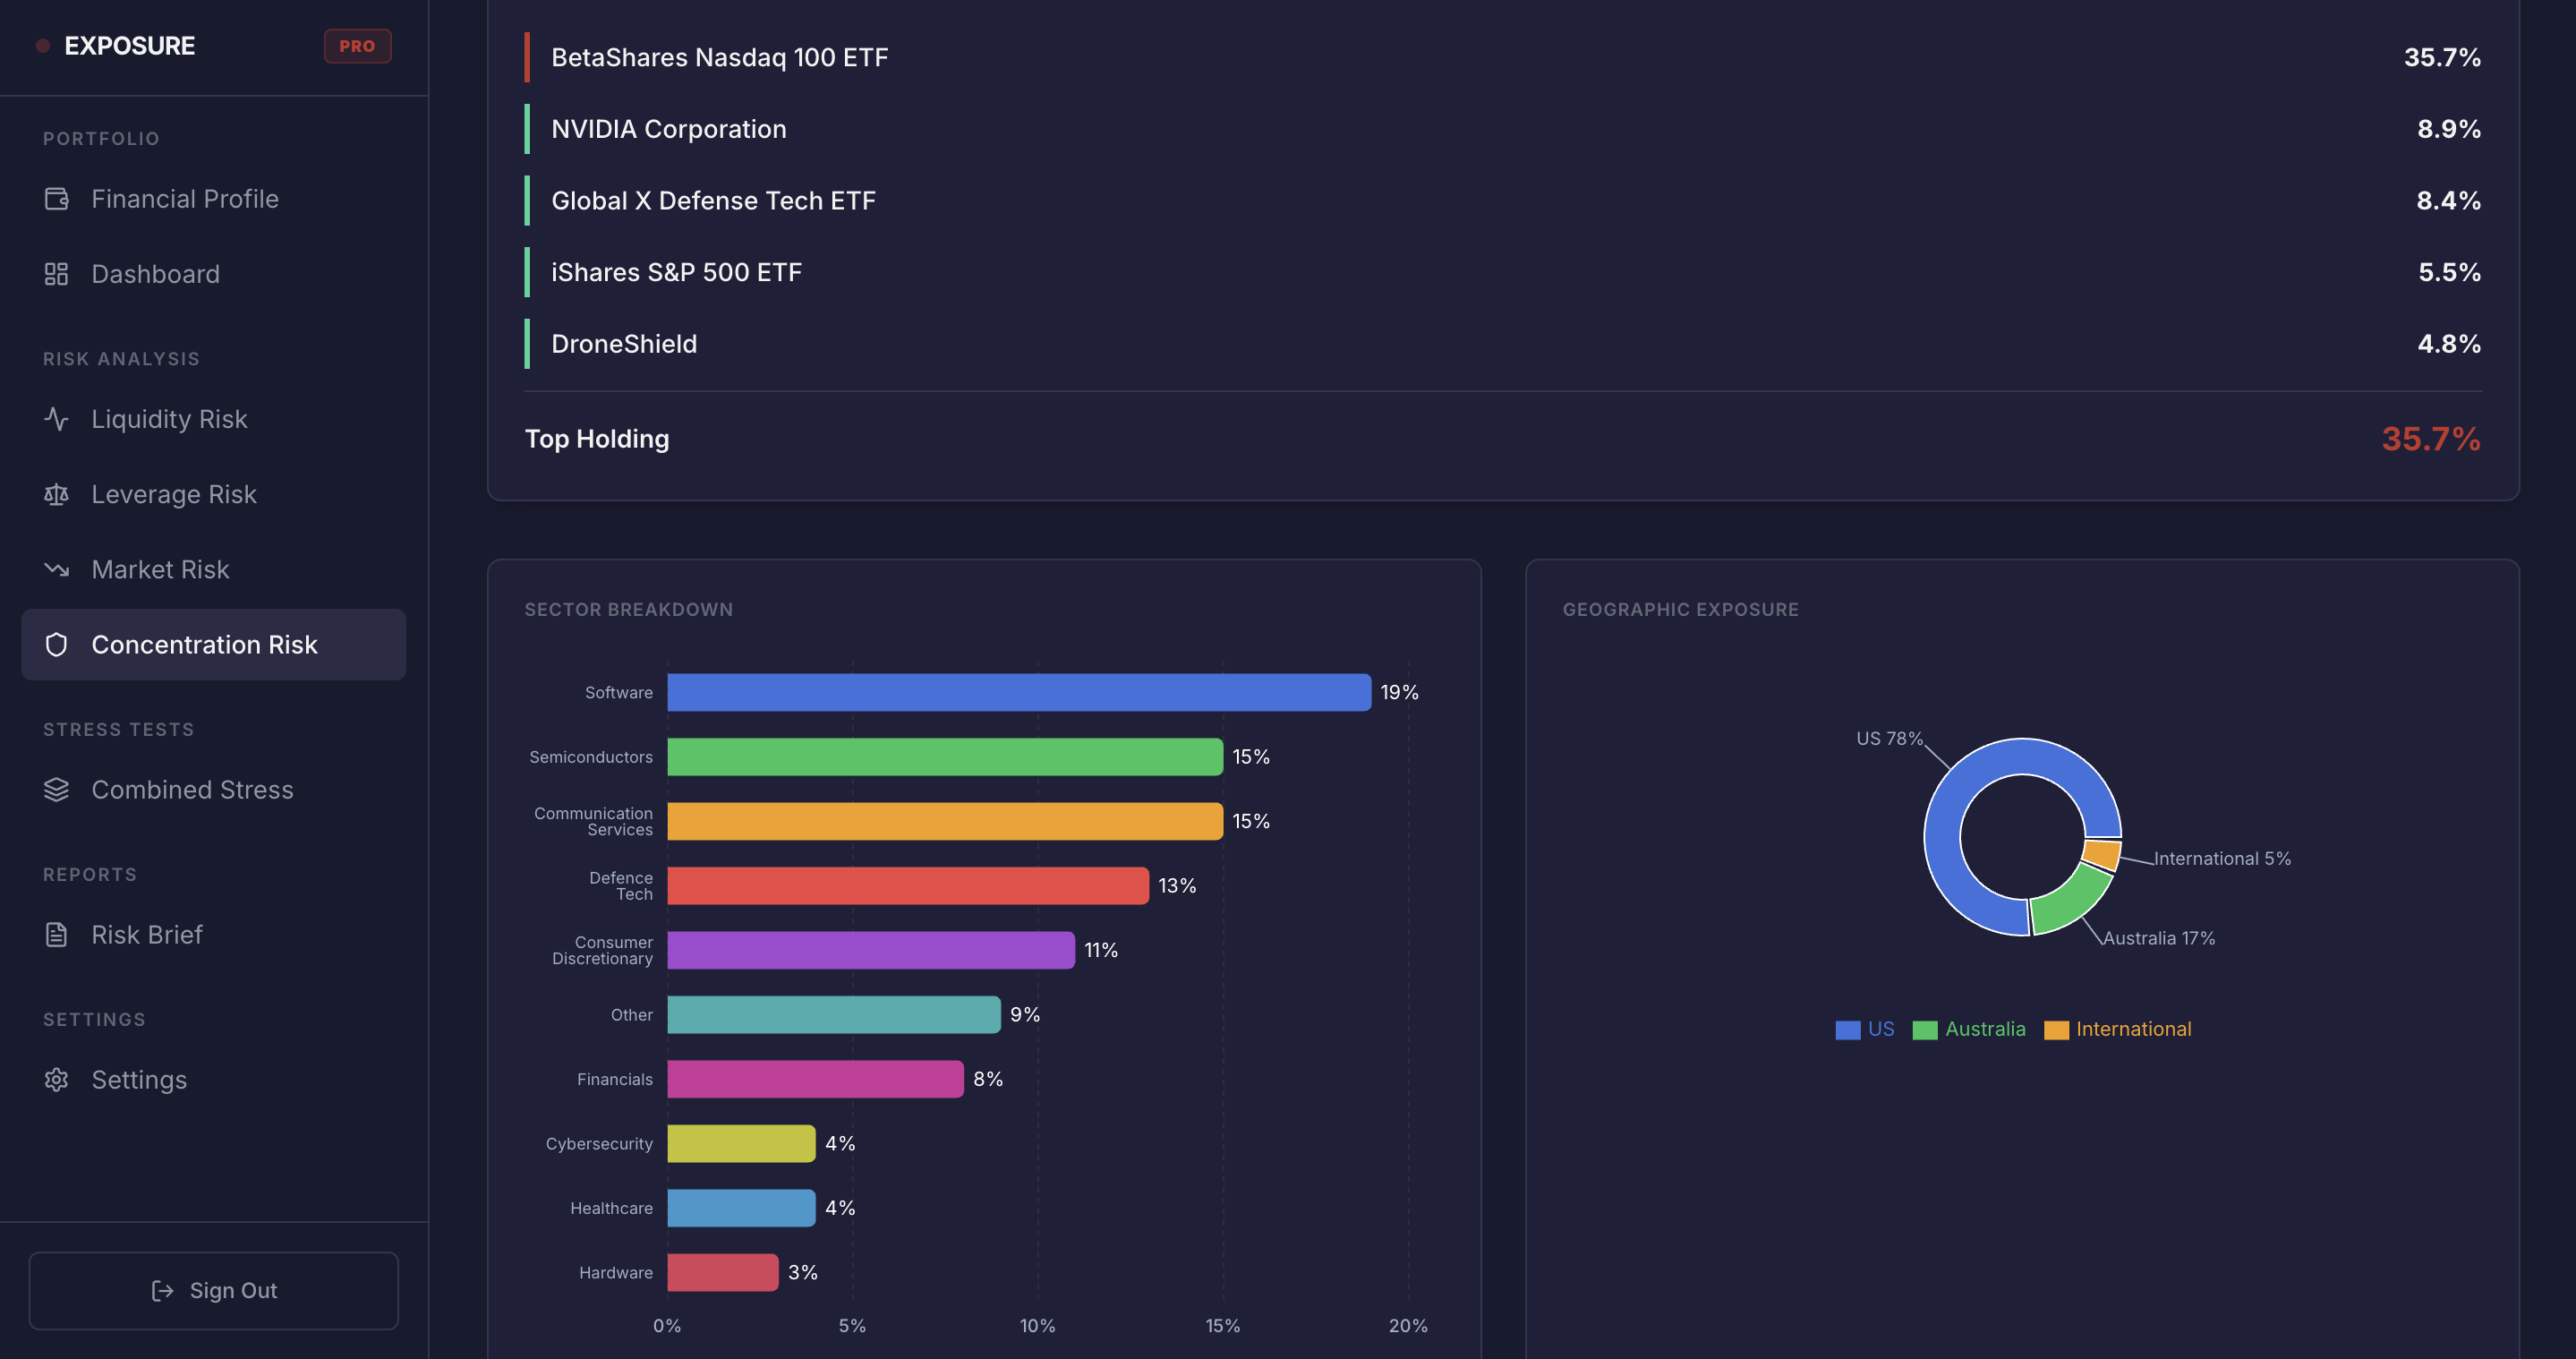Click the Settings gear icon

tap(56, 1080)
